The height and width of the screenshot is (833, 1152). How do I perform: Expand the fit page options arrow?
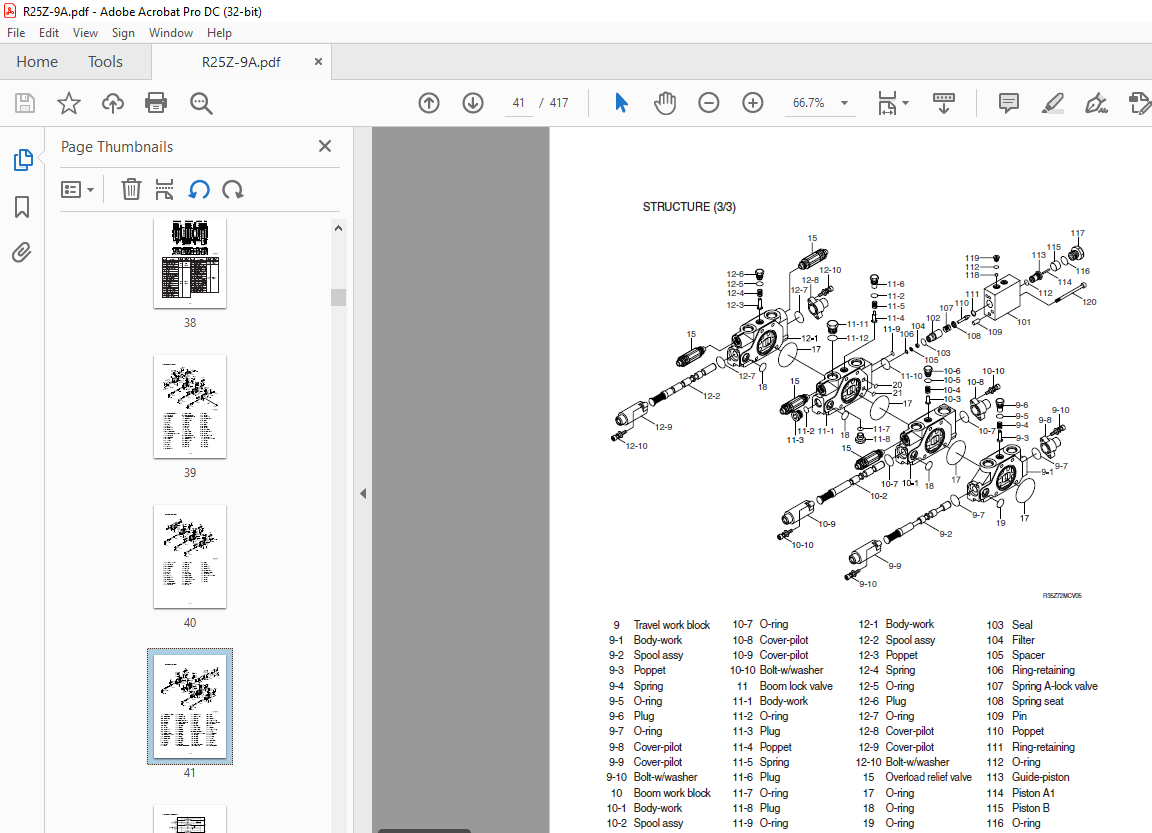[x=905, y=103]
